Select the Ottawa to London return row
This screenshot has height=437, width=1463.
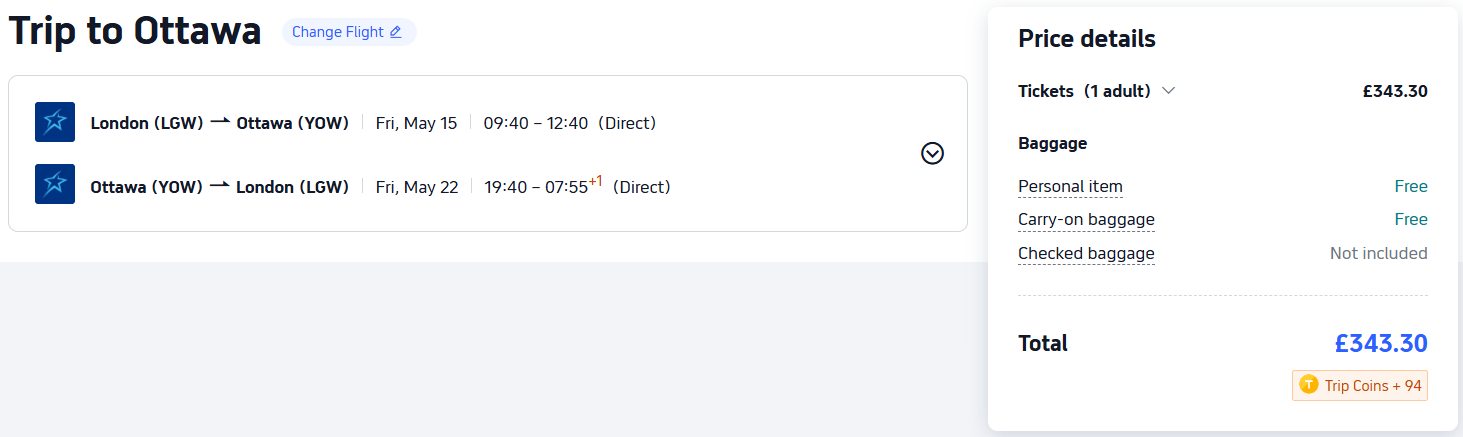(x=380, y=187)
